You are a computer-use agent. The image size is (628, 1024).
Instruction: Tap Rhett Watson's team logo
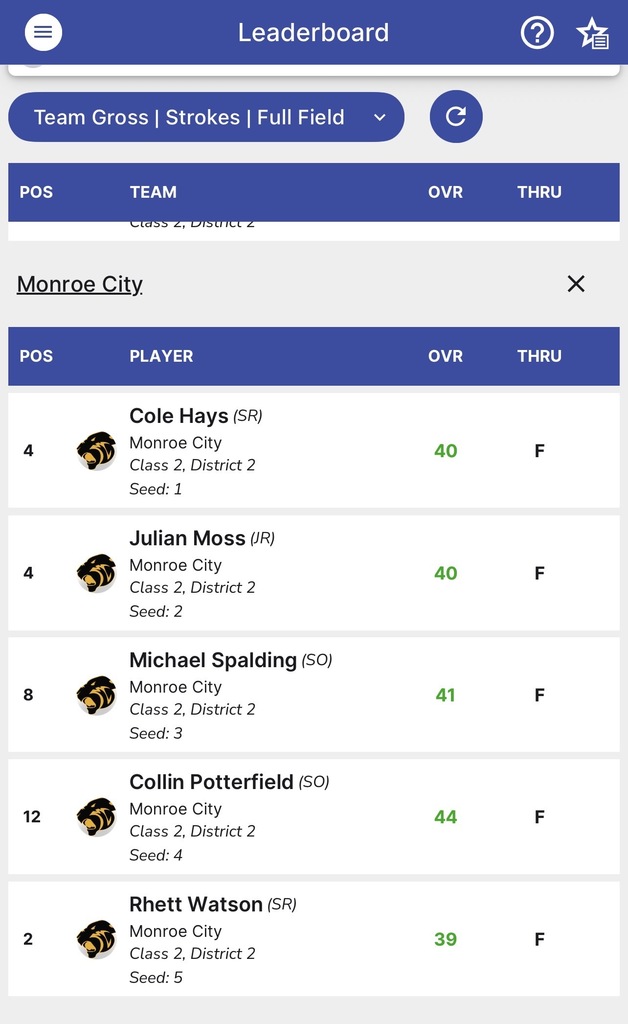tap(97, 939)
